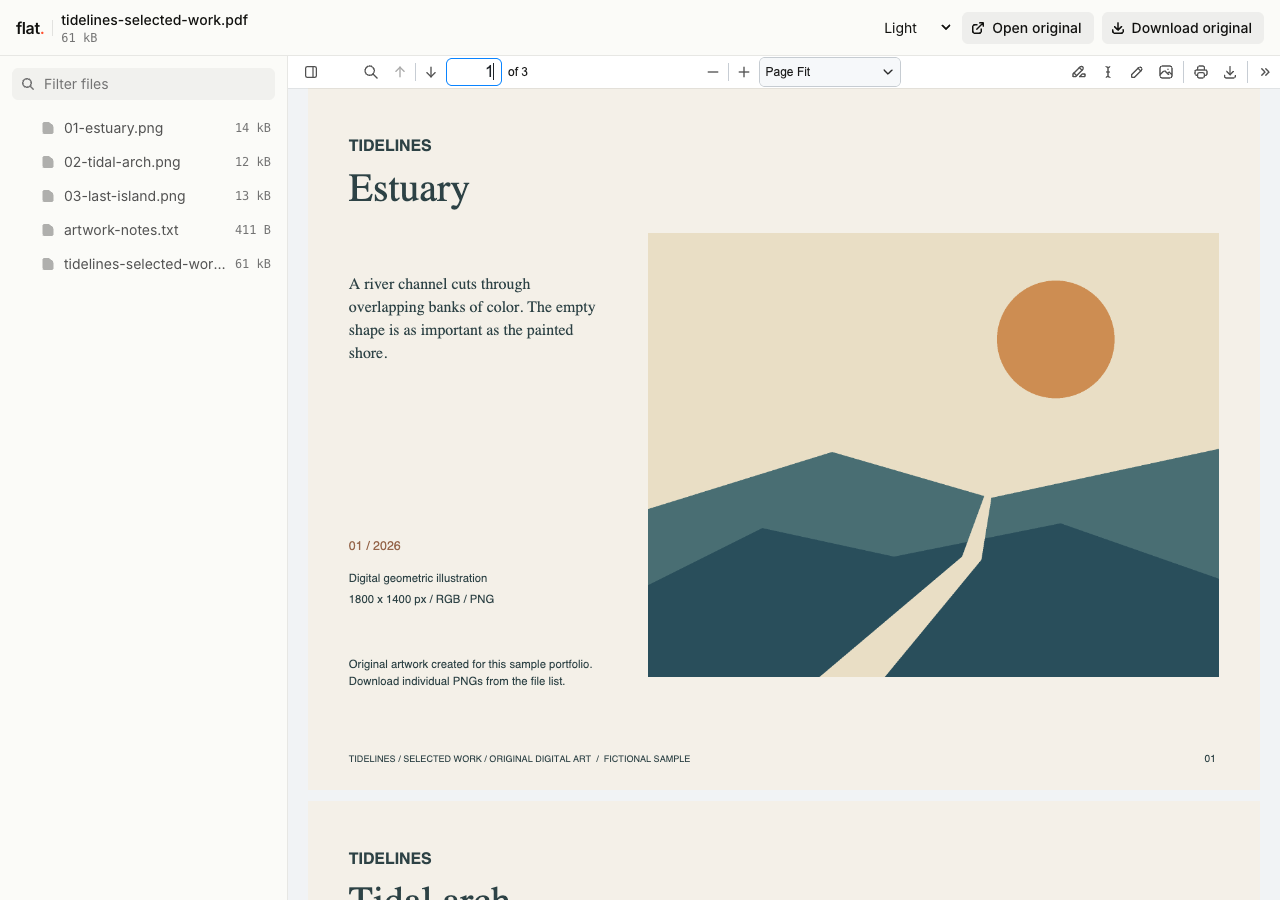Go to the next page arrow
The image size is (1280, 900).
click(431, 72)
